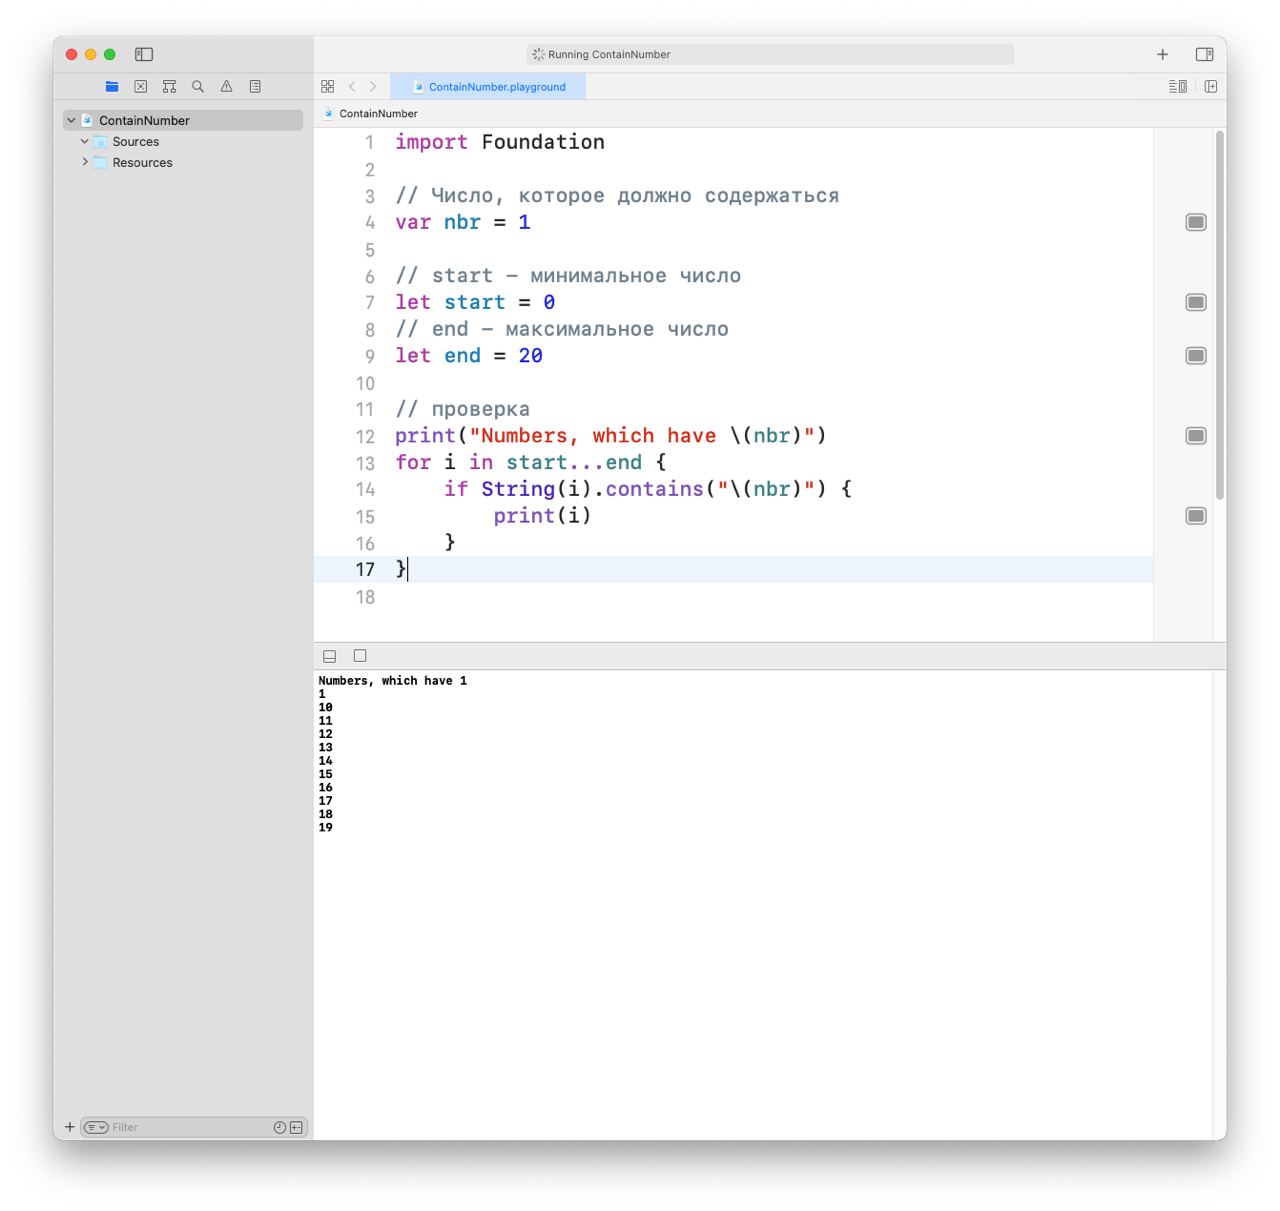Click console output line 19

[x=325, y=828]
